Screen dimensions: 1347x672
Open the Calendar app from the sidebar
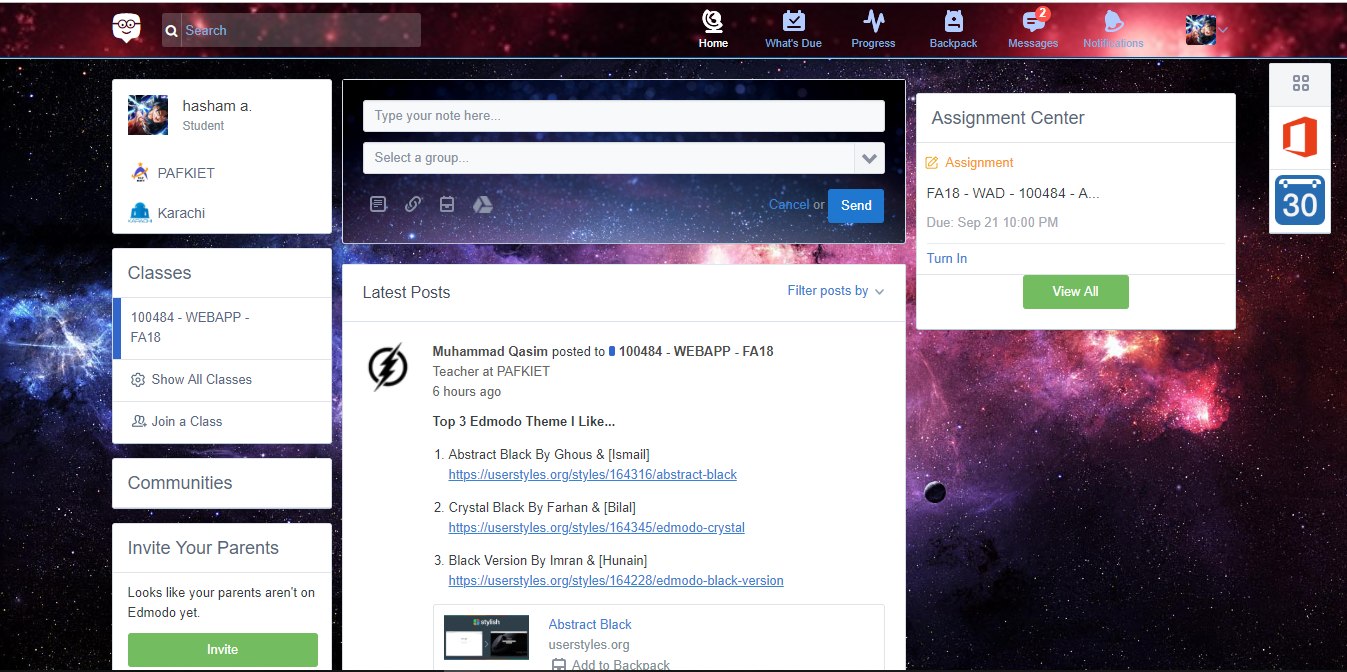coord(1299,201)
